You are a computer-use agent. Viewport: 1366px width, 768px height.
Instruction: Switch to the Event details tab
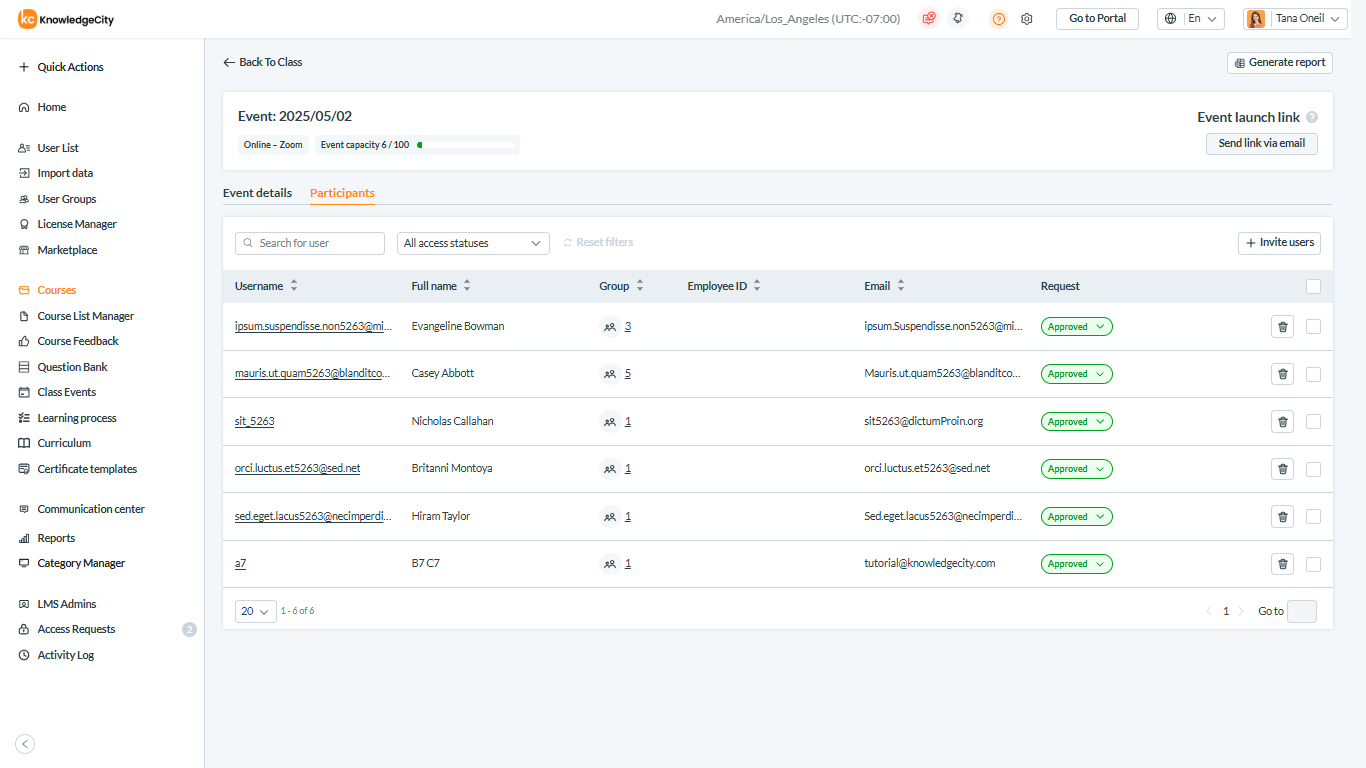[x=257, y=193]
